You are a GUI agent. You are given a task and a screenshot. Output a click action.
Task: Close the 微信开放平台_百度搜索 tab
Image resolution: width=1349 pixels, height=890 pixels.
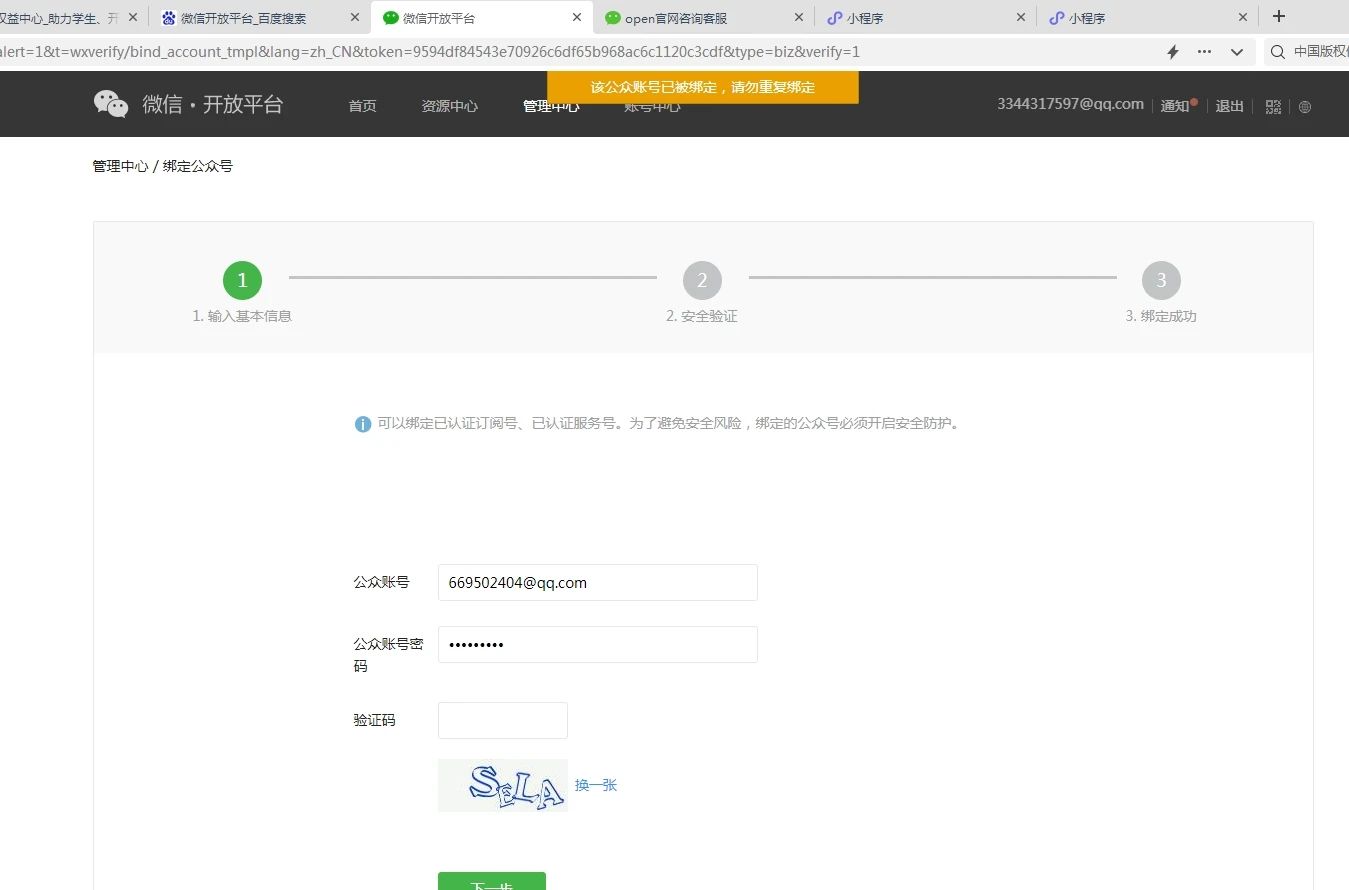pyautogui.click(x=354, y=17)
